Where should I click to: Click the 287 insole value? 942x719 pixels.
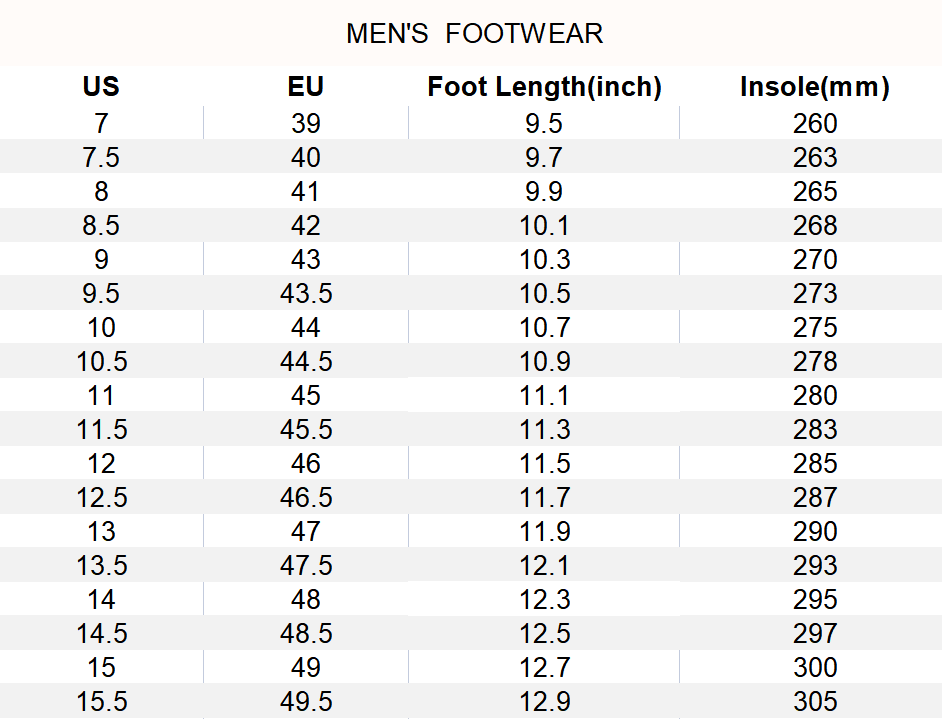814,498
